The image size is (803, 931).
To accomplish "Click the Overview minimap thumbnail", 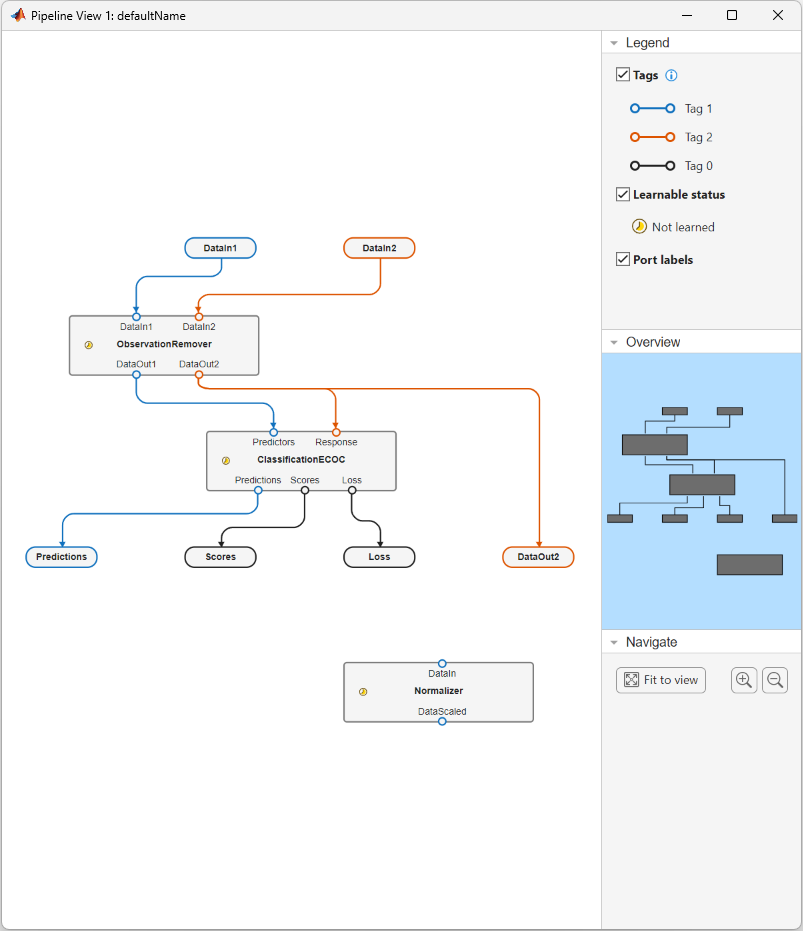I will pos(701,490).
